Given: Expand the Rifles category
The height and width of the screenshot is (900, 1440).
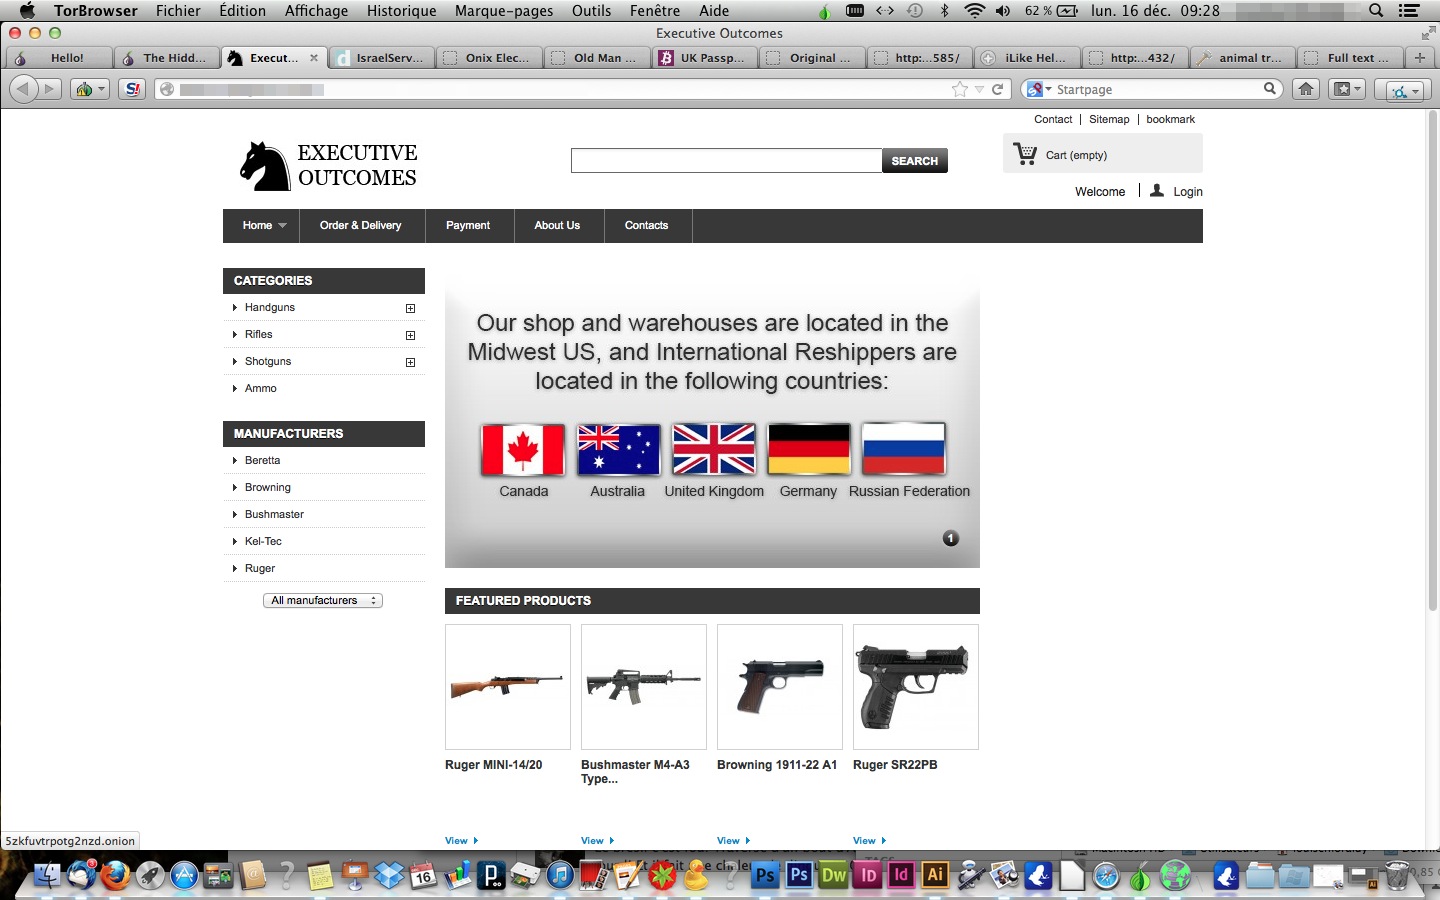Looking at the screenshot, I should pos(410,335).
